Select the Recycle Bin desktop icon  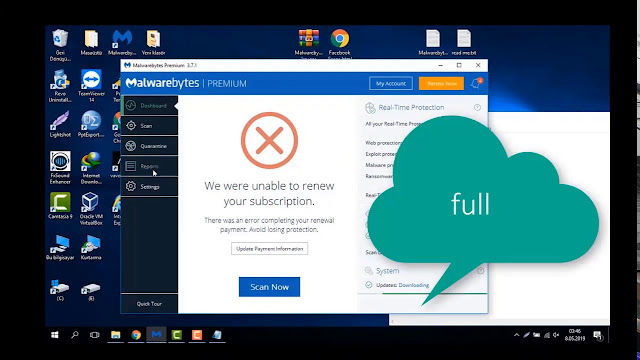[60, 45]
